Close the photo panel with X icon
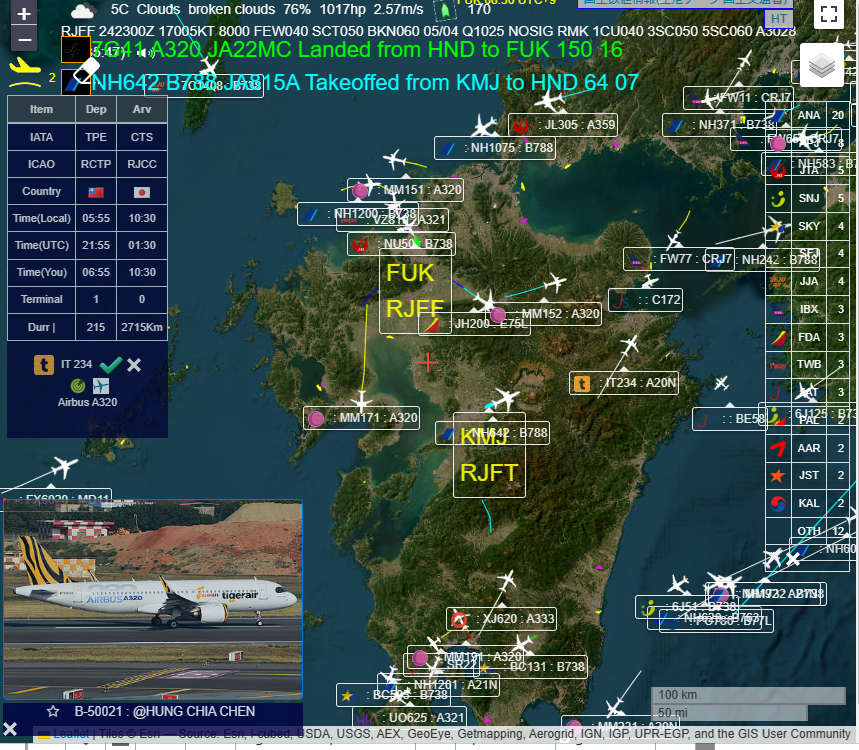This screenshot has width=859, height=750. pos(10,729)
